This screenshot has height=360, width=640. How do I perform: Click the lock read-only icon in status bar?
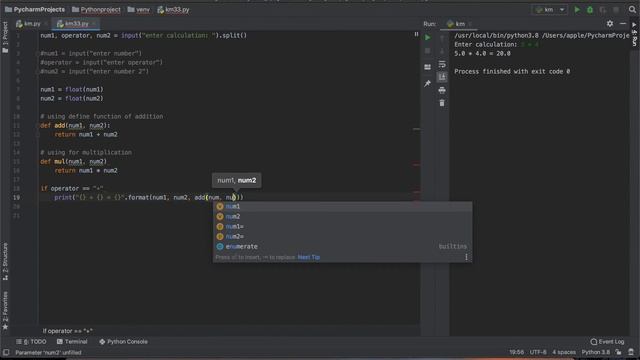[619, 352]
